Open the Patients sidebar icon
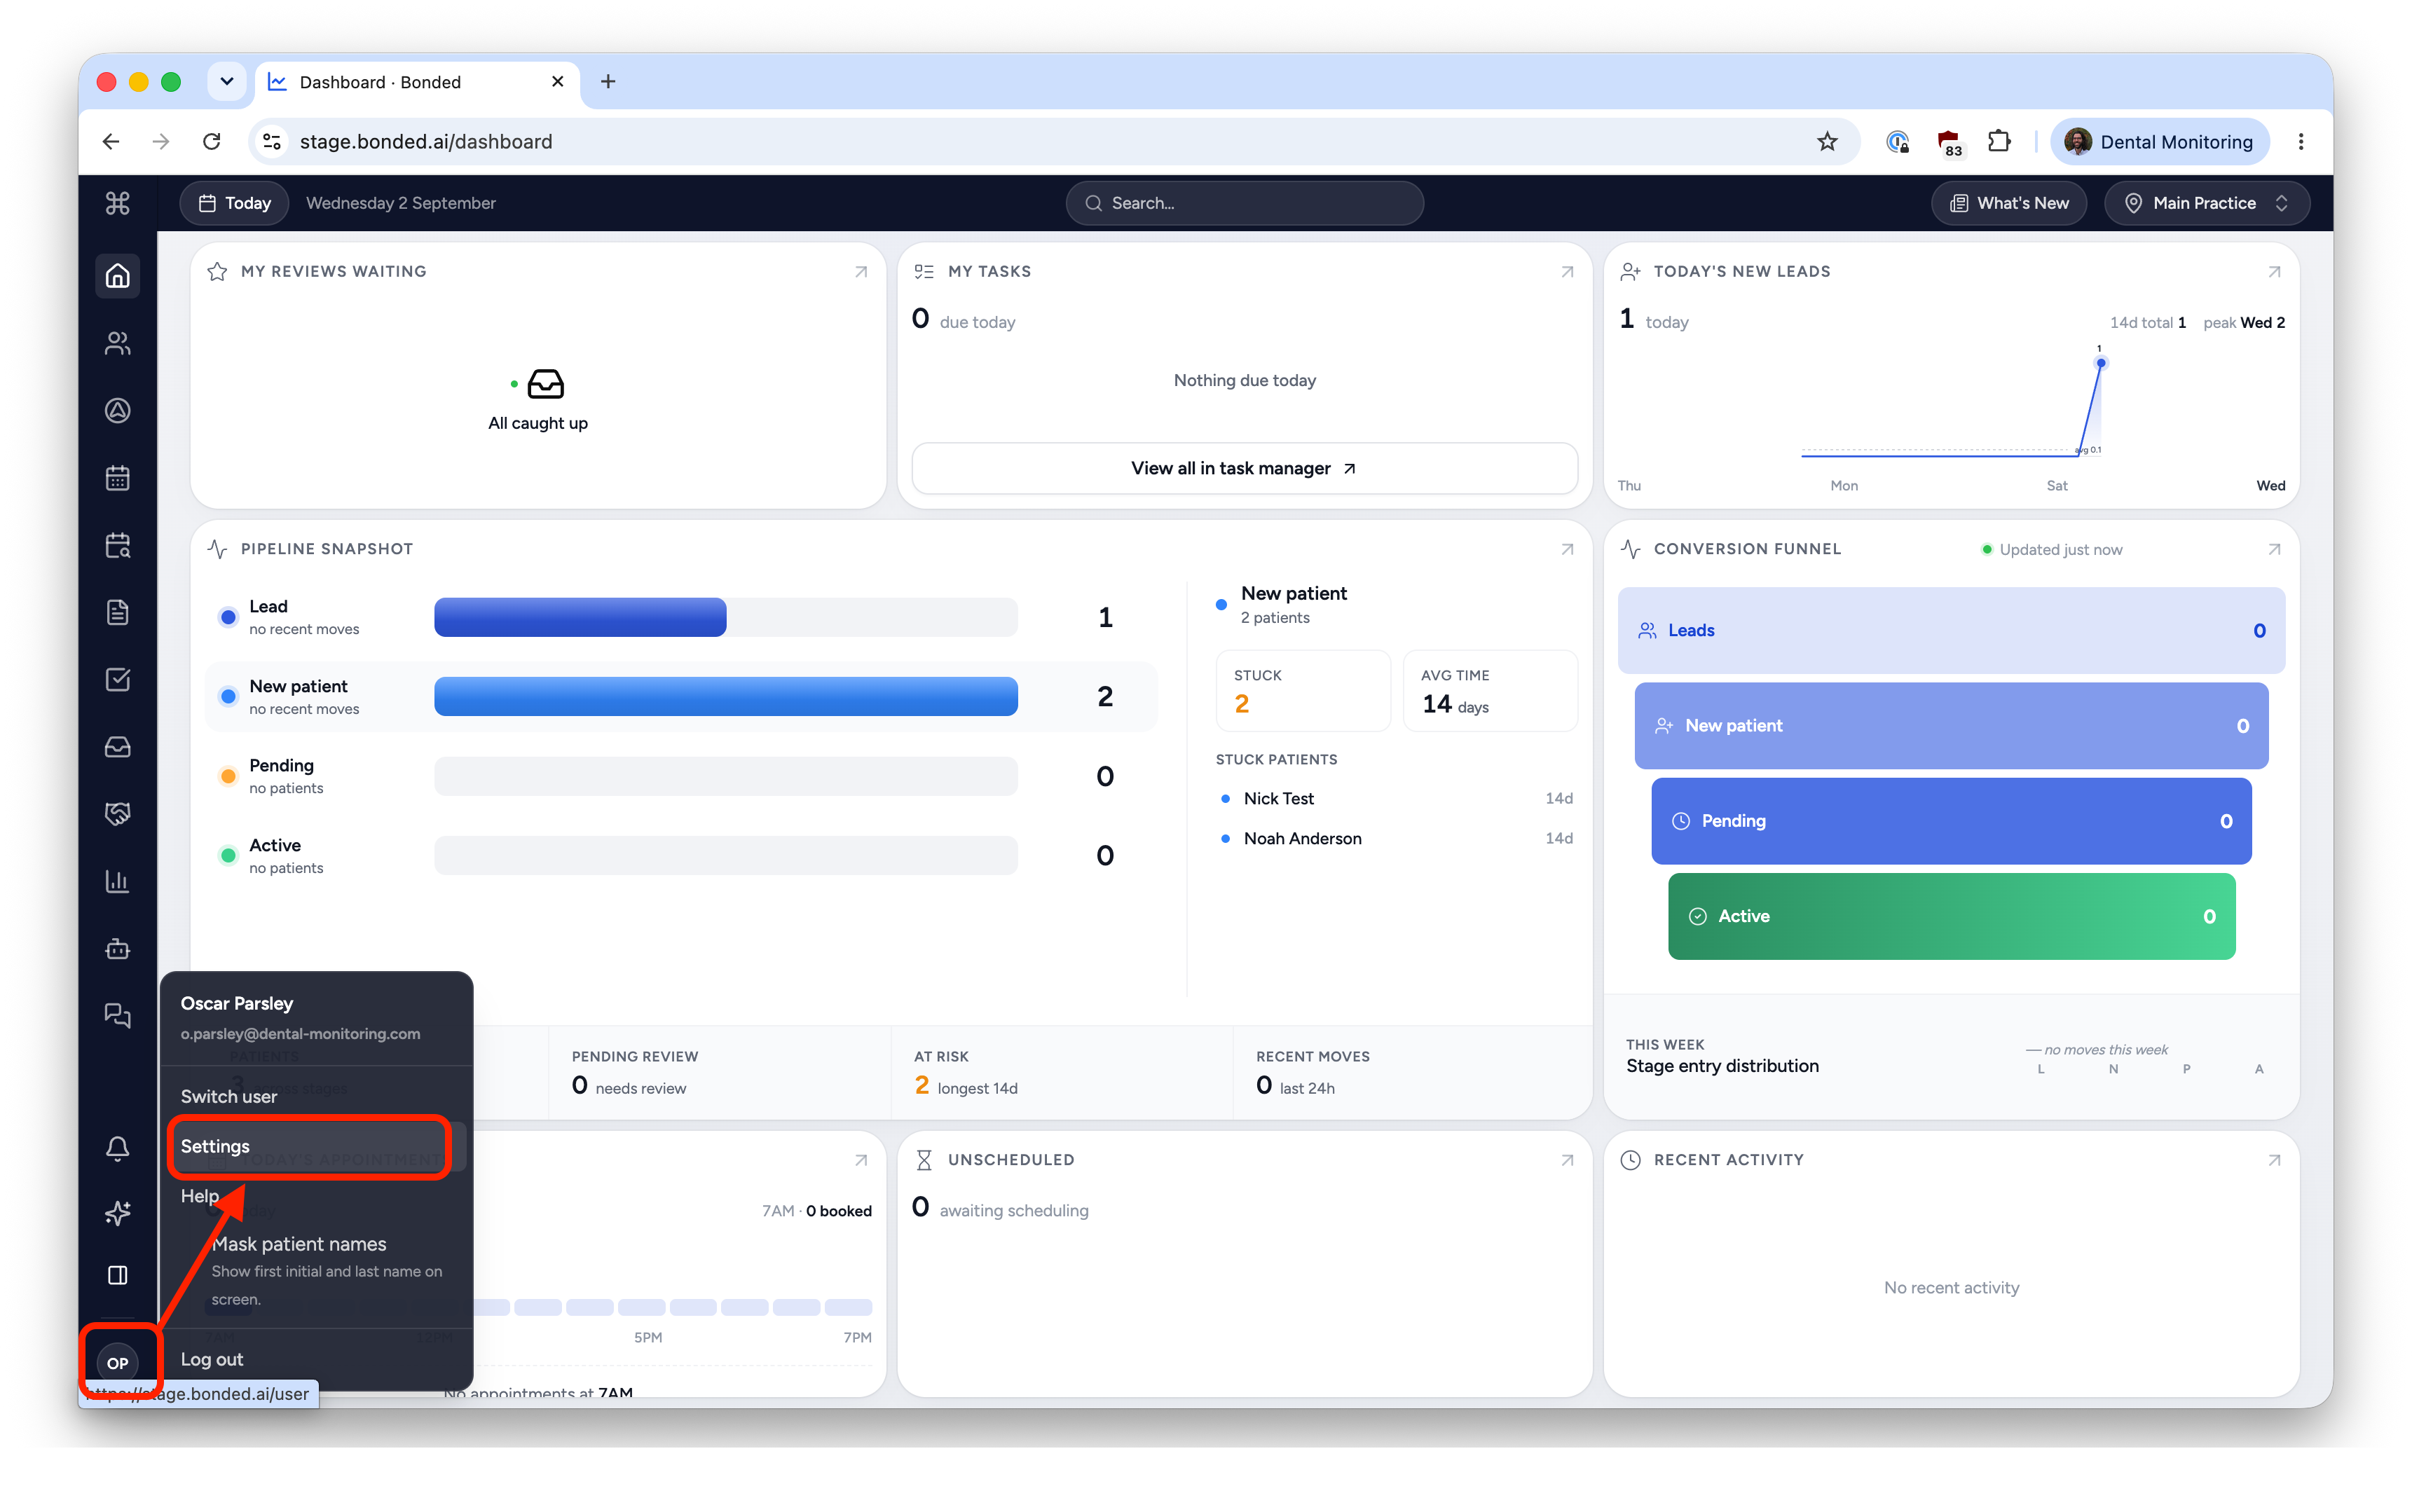The height and width of the screenshot is (1512, 2412). pos(118,343)
